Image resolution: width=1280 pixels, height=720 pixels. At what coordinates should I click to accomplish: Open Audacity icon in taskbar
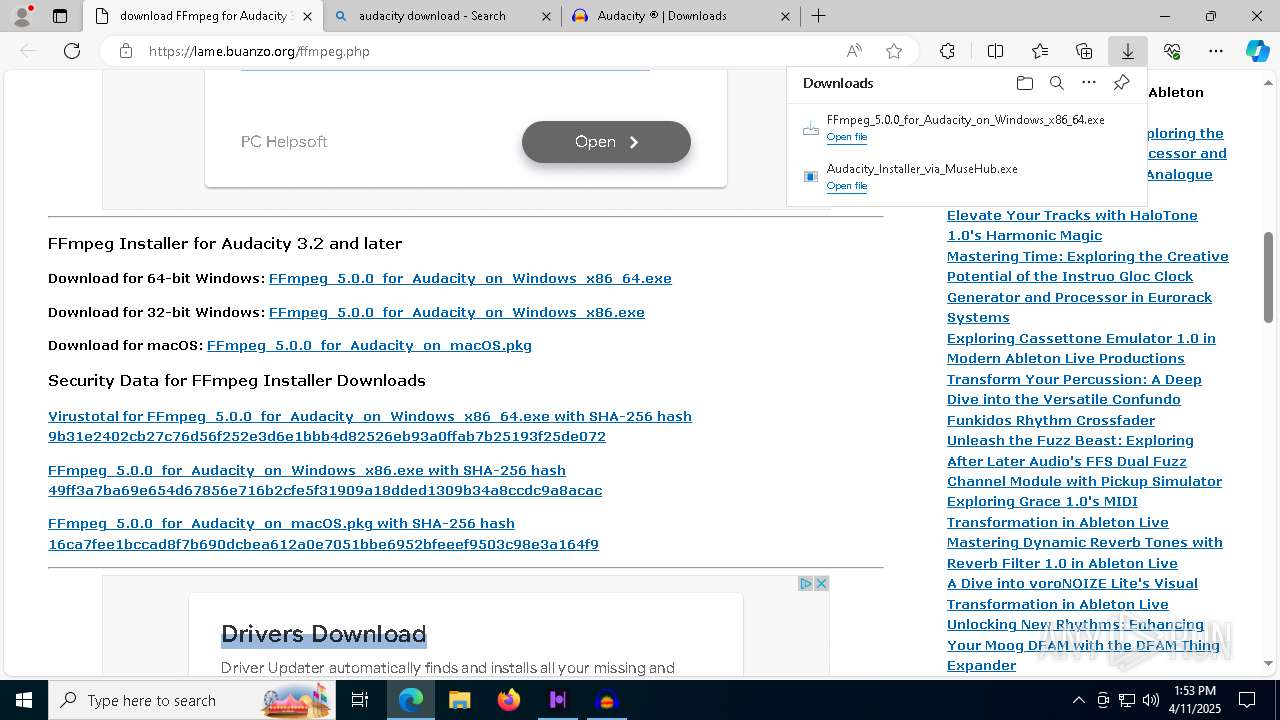pyautogui.click(x=606, y=700)
